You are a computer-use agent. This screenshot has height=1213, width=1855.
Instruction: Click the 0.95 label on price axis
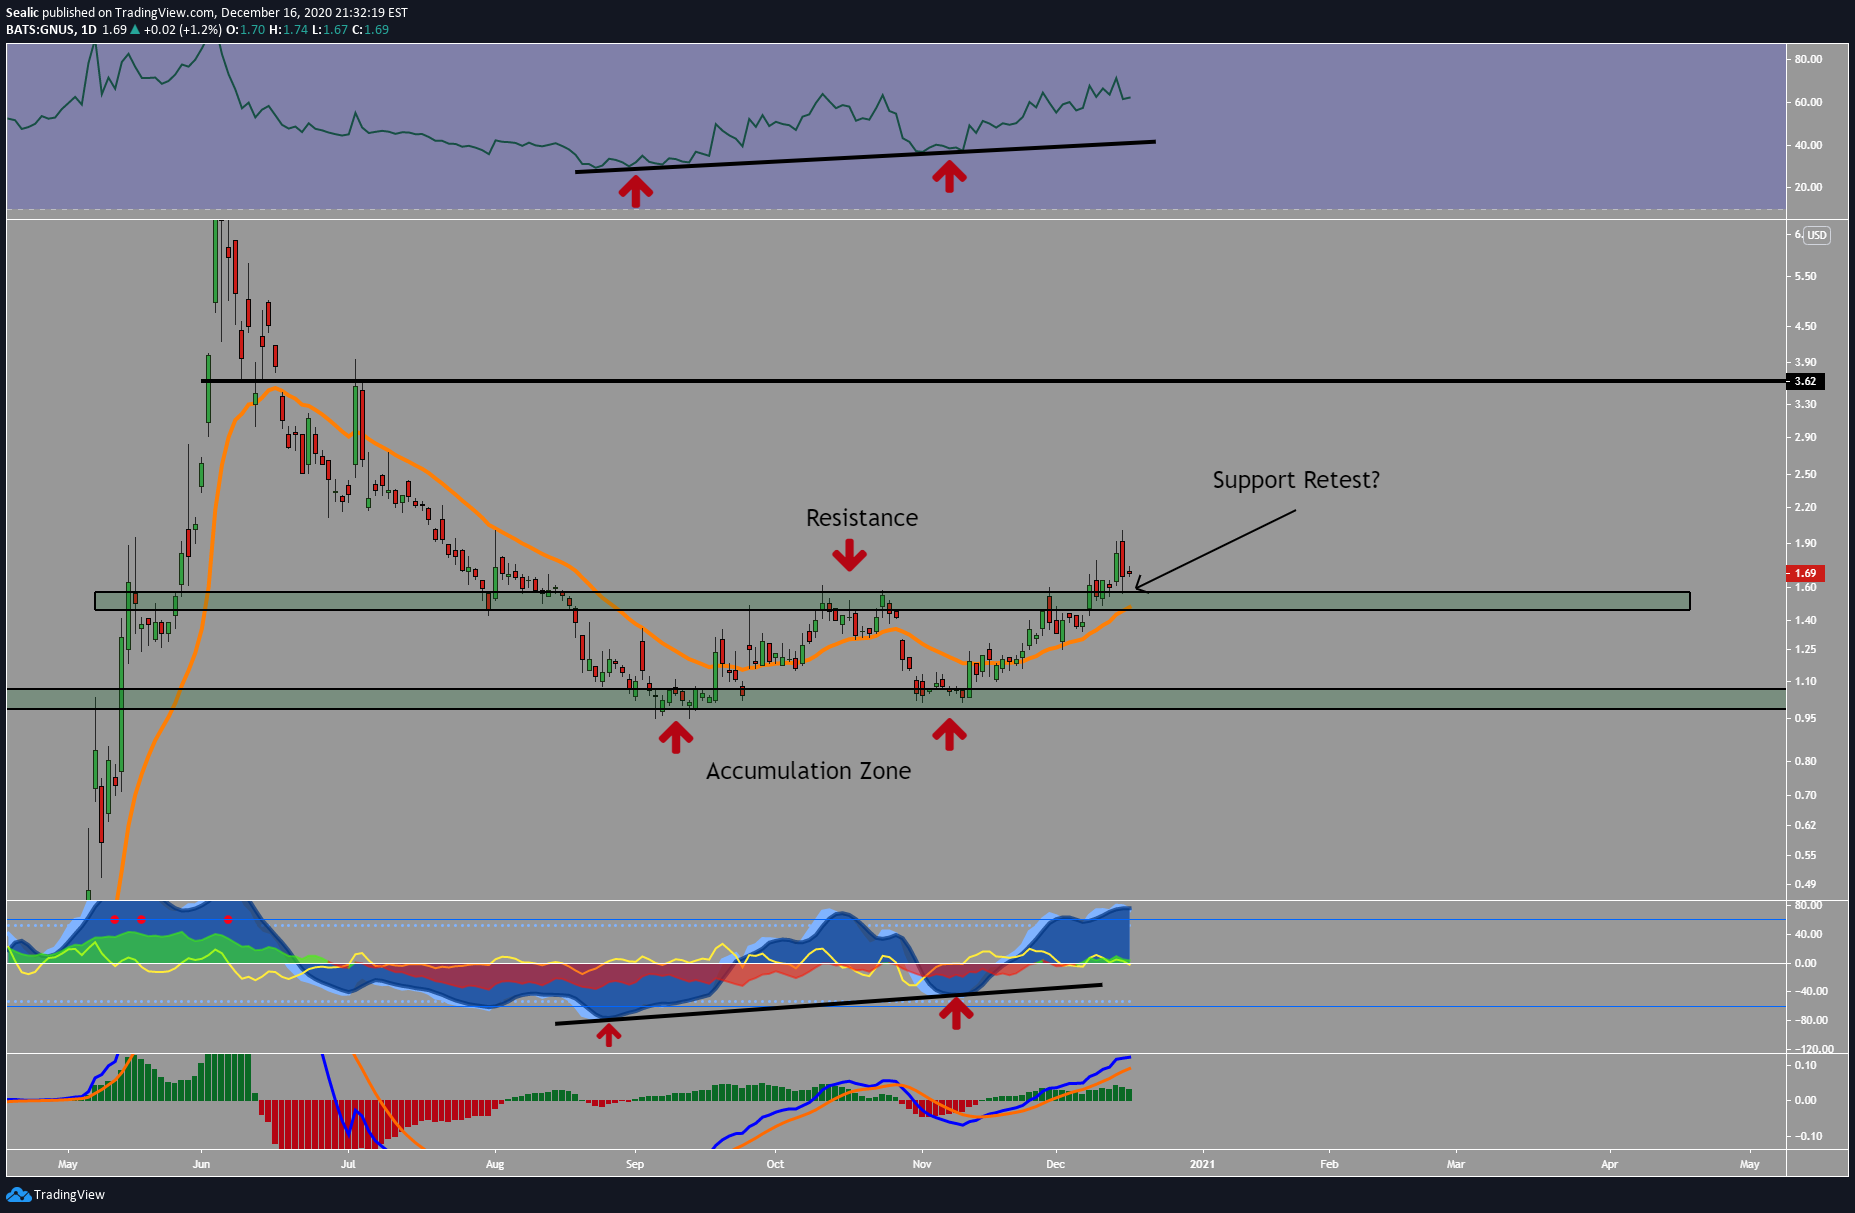click(1805, 718)
